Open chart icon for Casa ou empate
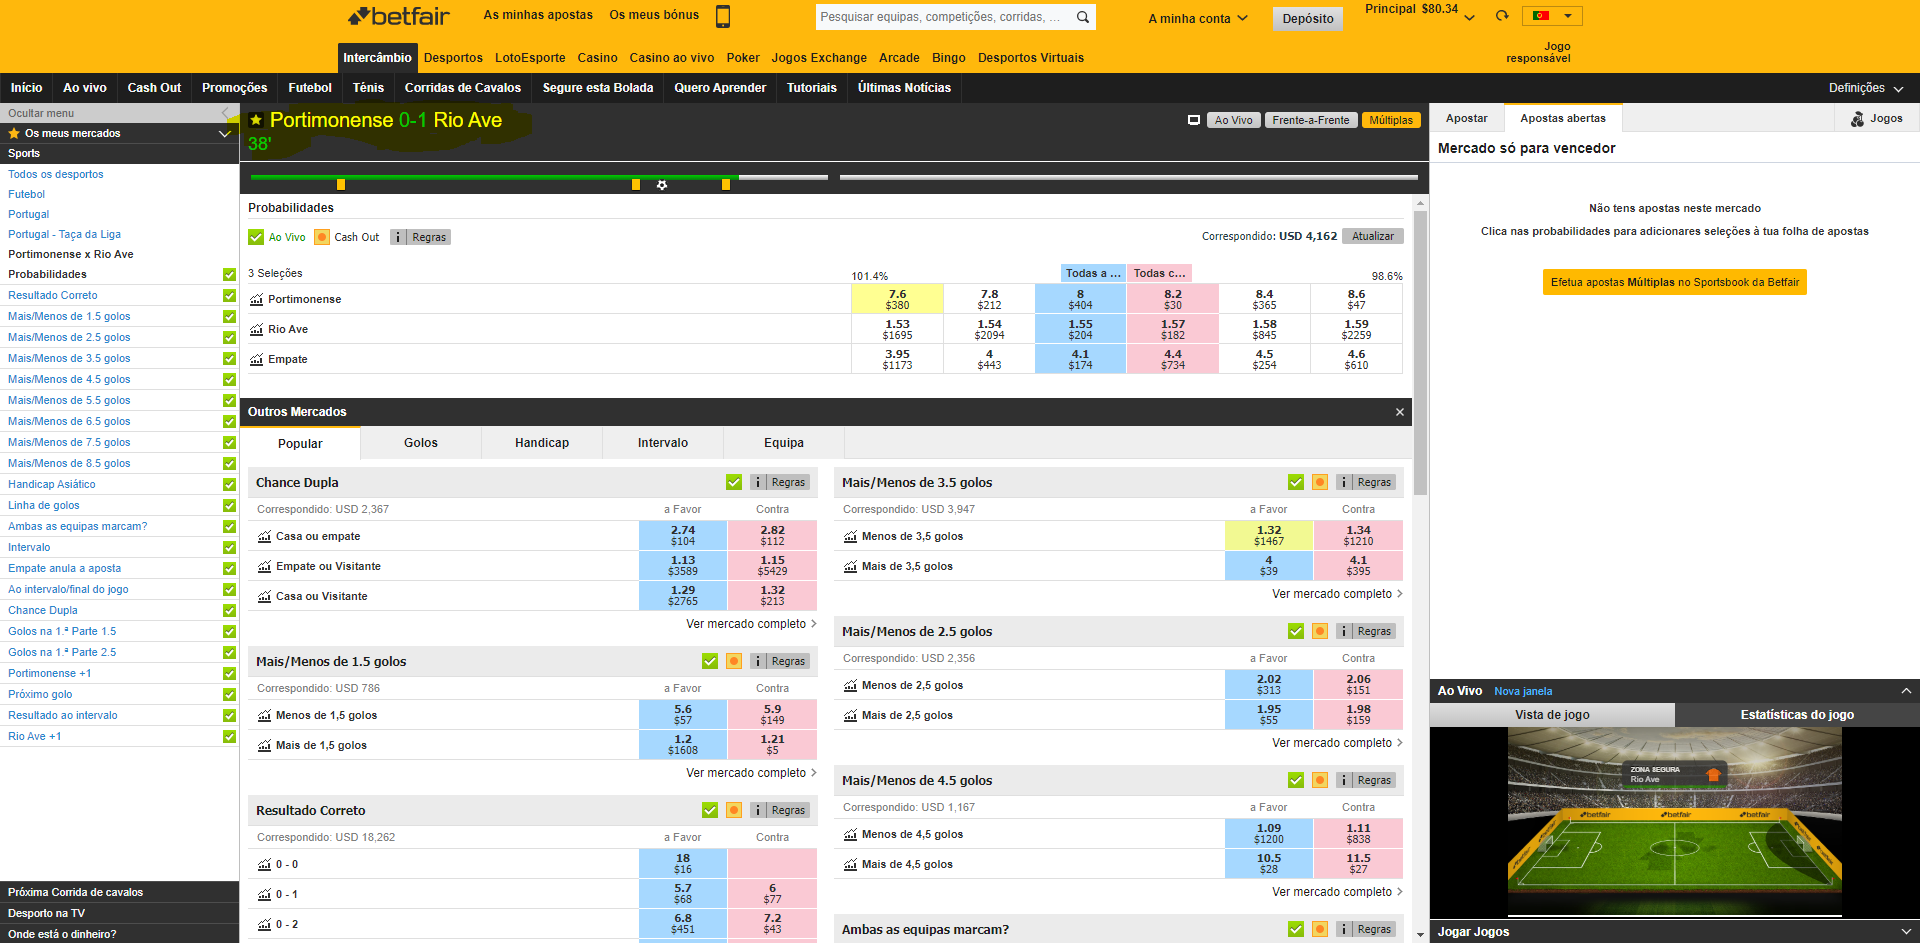Screen dimensions: 1920x943 tap(264, 536)
